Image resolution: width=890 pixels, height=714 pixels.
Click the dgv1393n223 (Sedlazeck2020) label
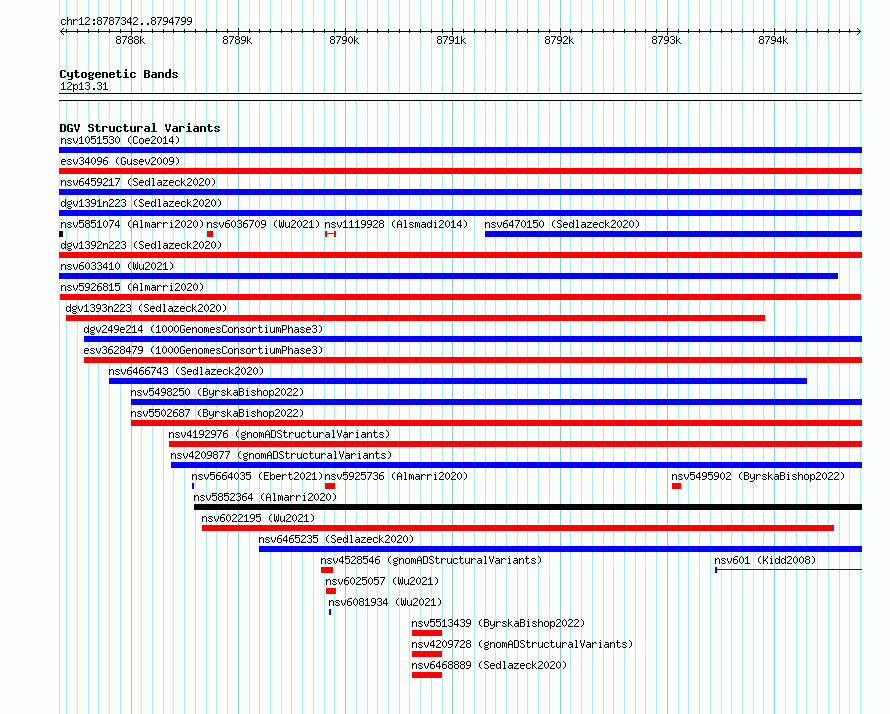[x=146, y=308]
